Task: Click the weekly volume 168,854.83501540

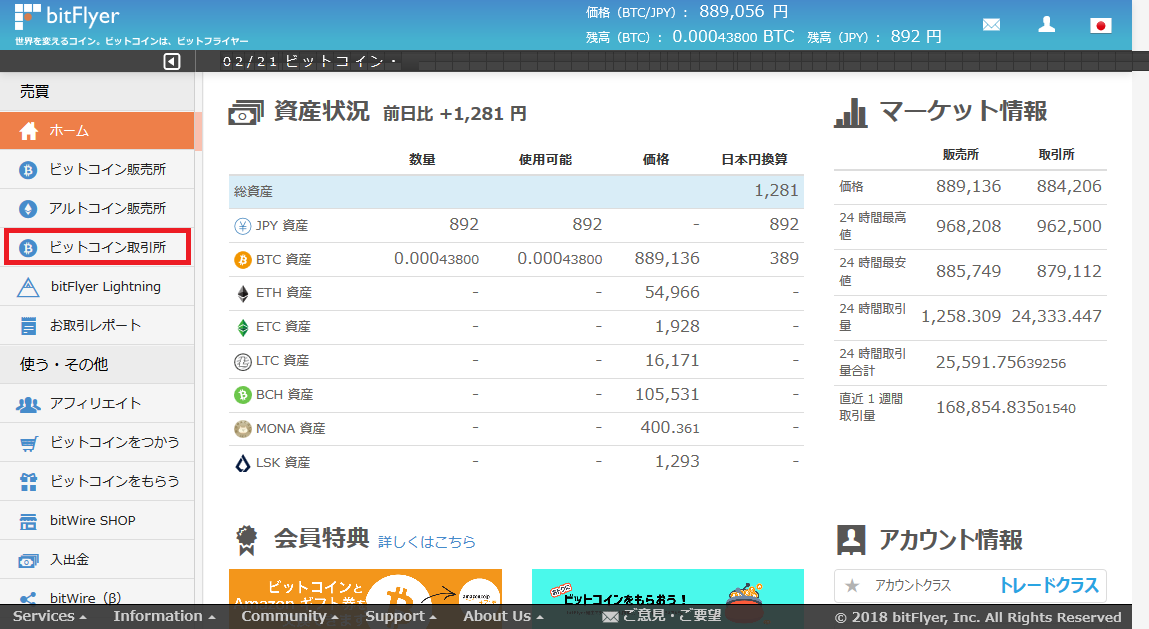Action: (x=1005, y=408)
